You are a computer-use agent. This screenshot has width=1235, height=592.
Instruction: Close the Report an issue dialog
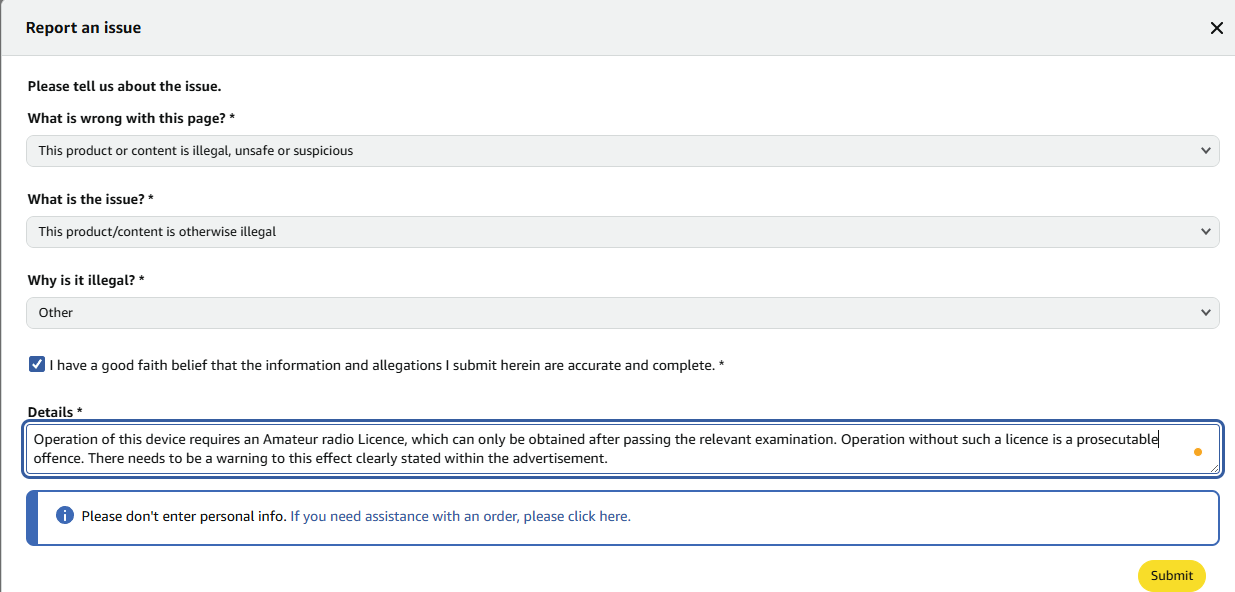(x=1216, y=28)
